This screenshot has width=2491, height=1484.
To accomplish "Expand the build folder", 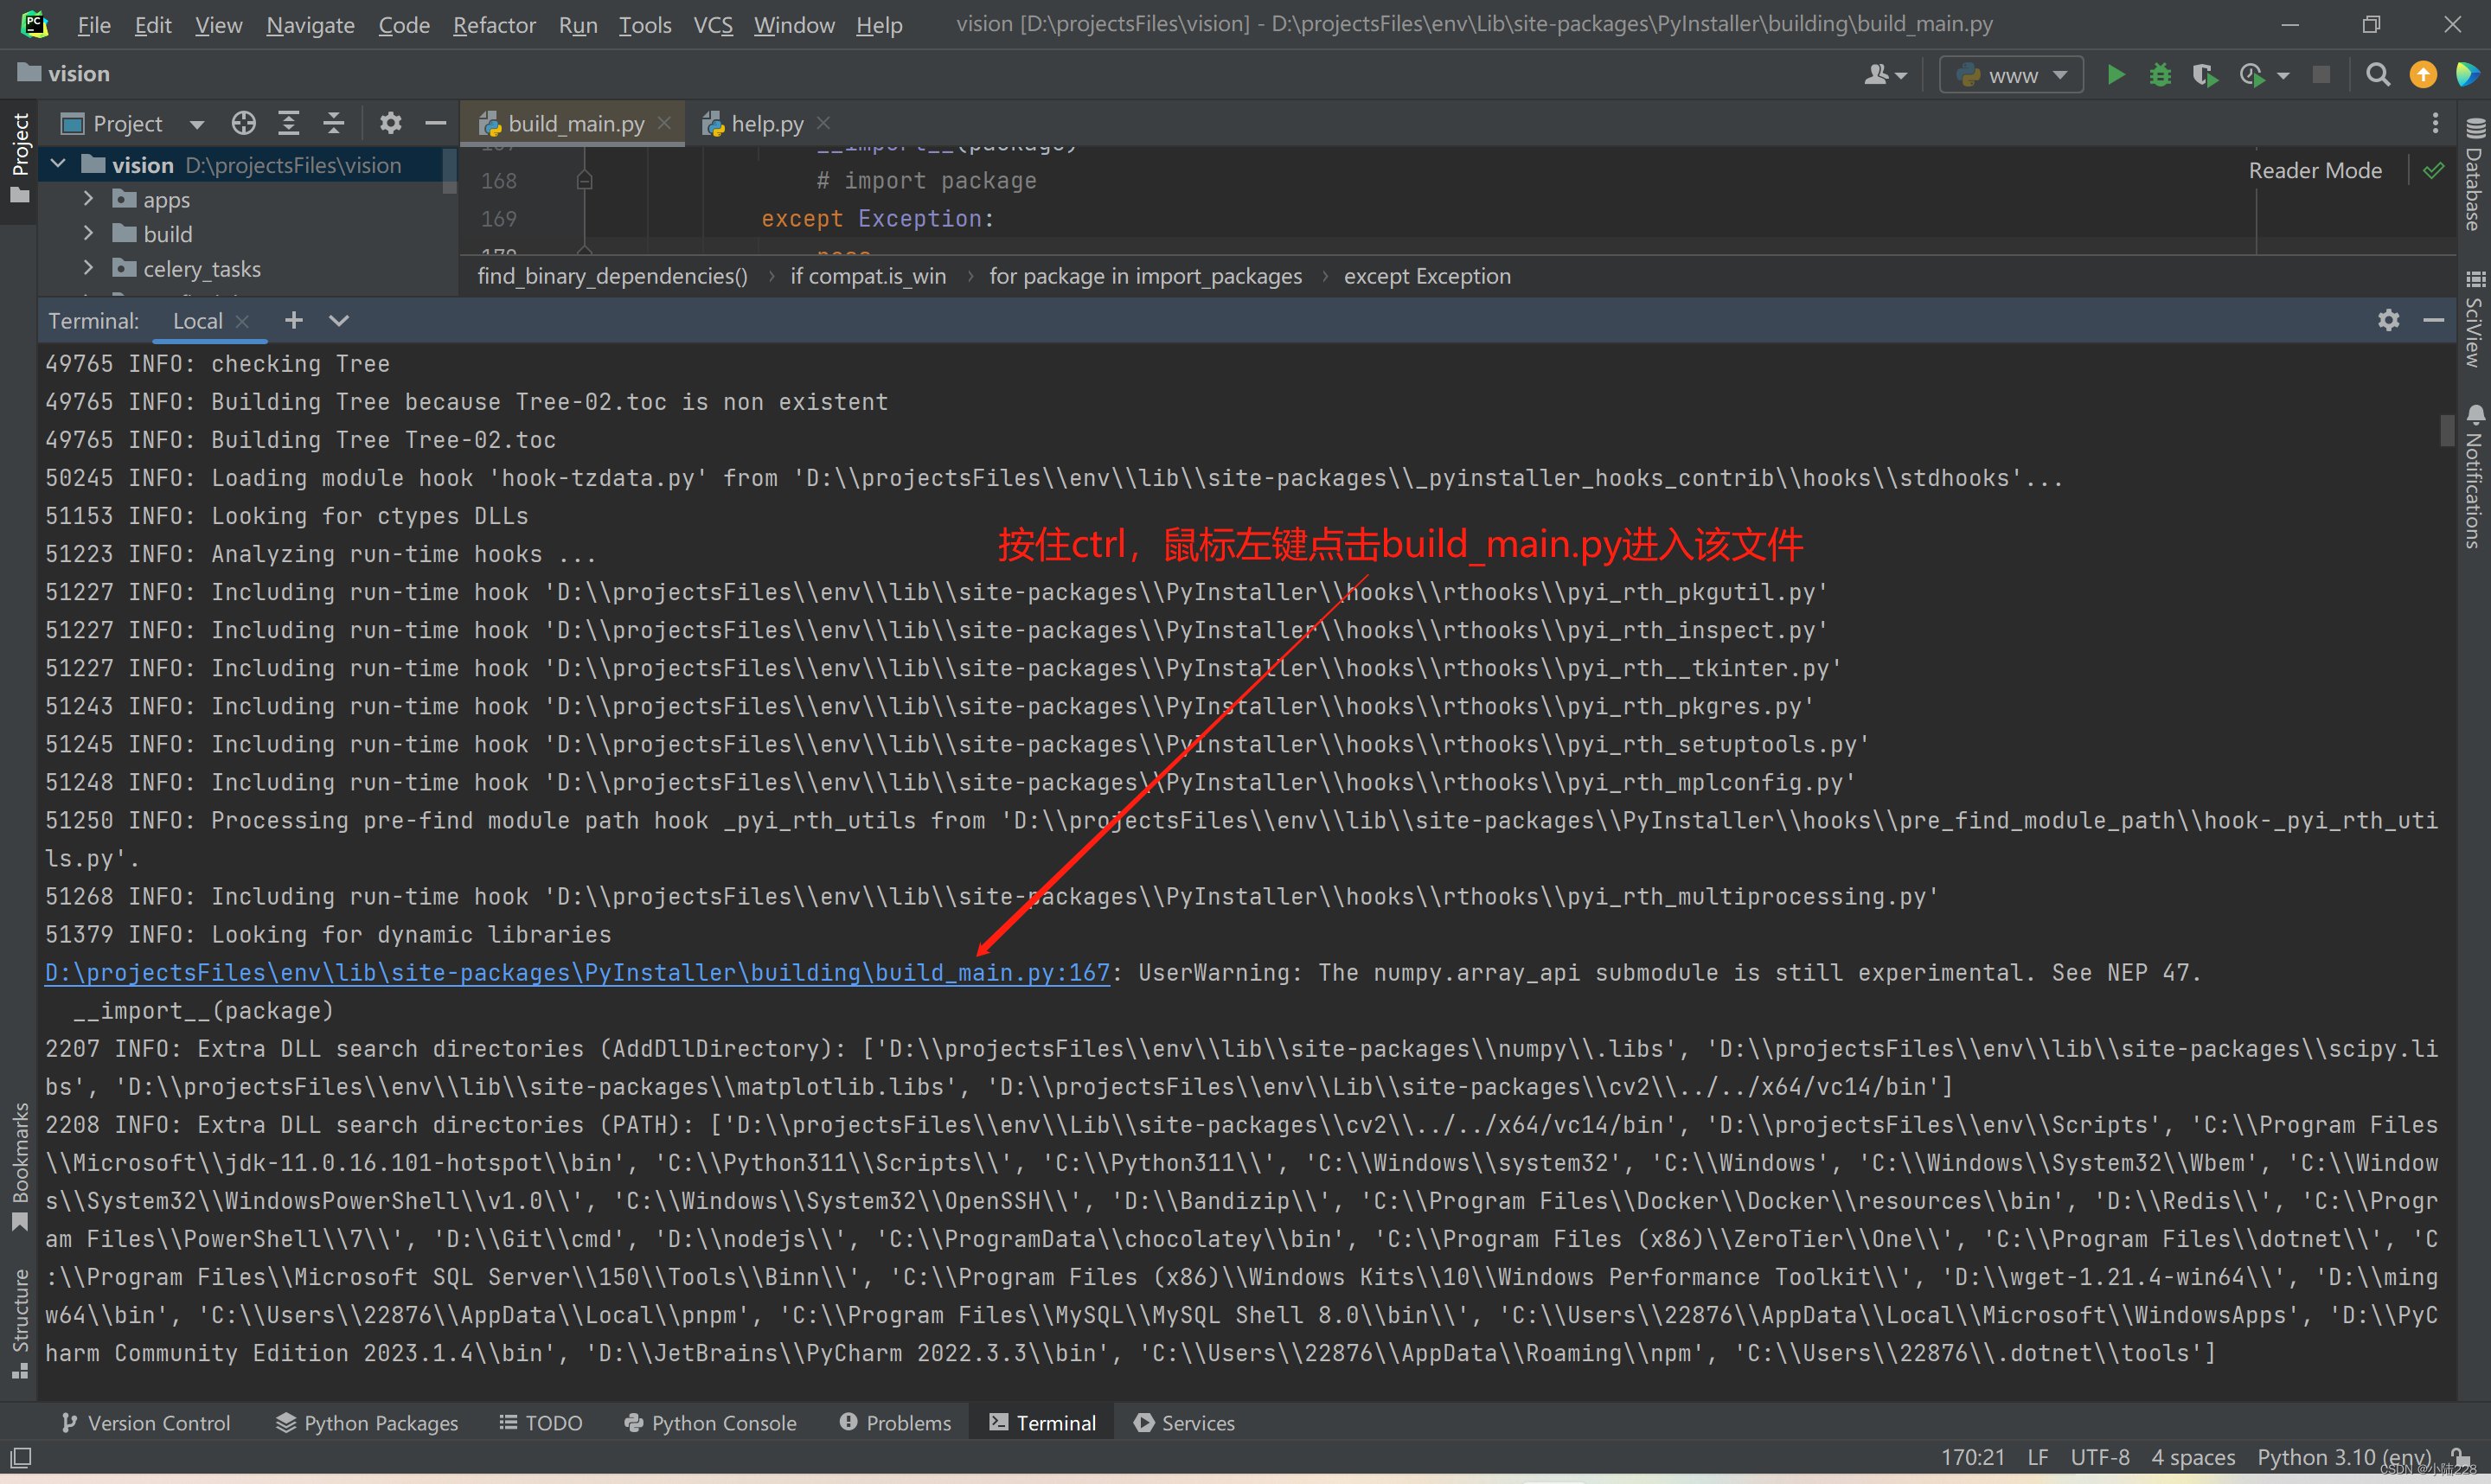I will (88, 233).
